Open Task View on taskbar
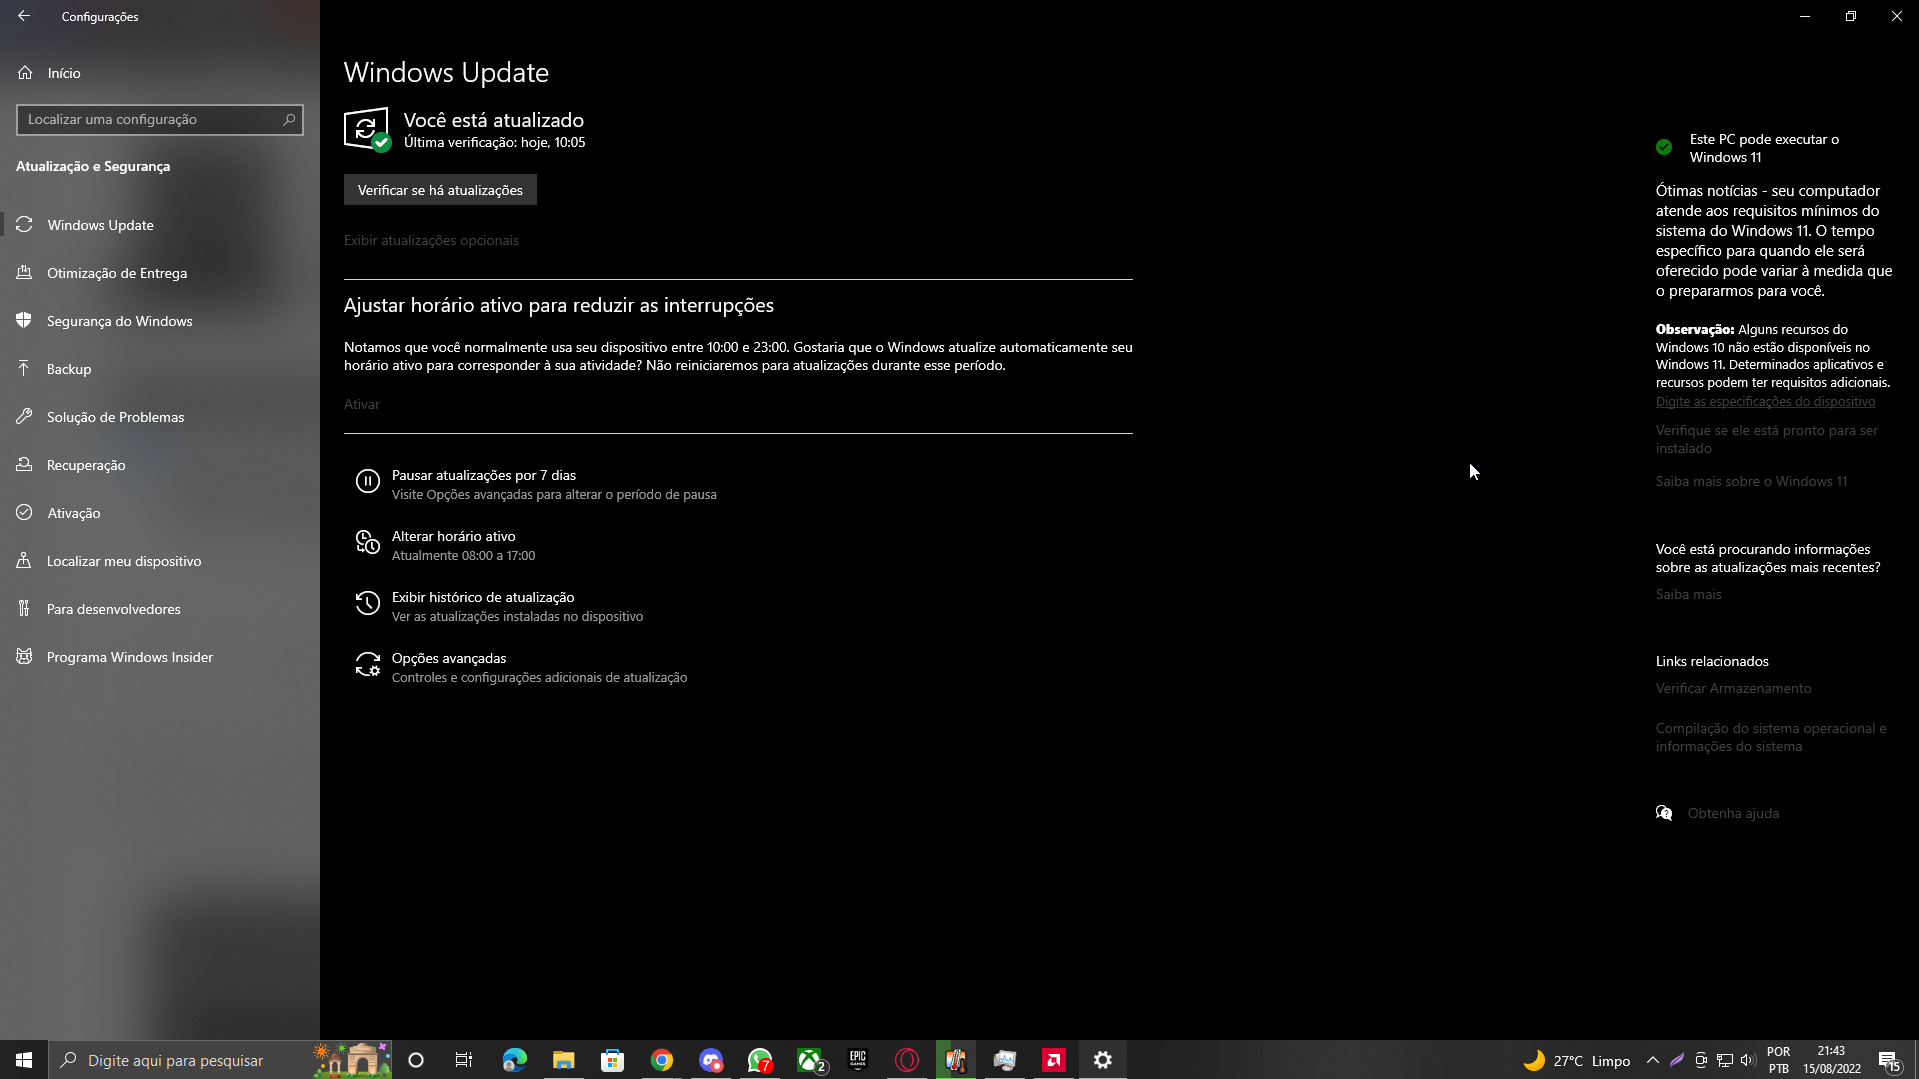The width and height of the screenshot is (1919, 1079). click(x=464, y=1060)
